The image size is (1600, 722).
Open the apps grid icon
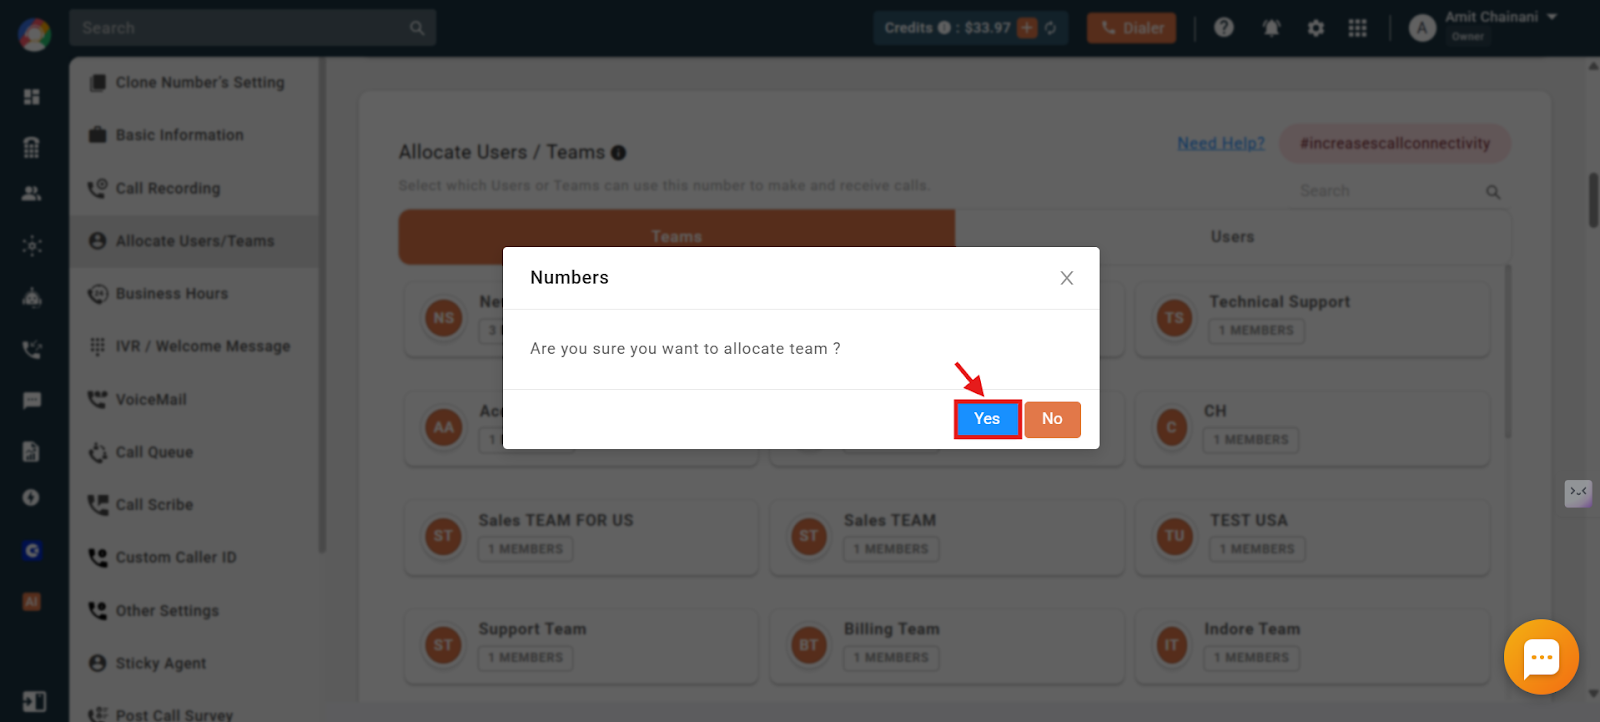[x=1357, y=28]
